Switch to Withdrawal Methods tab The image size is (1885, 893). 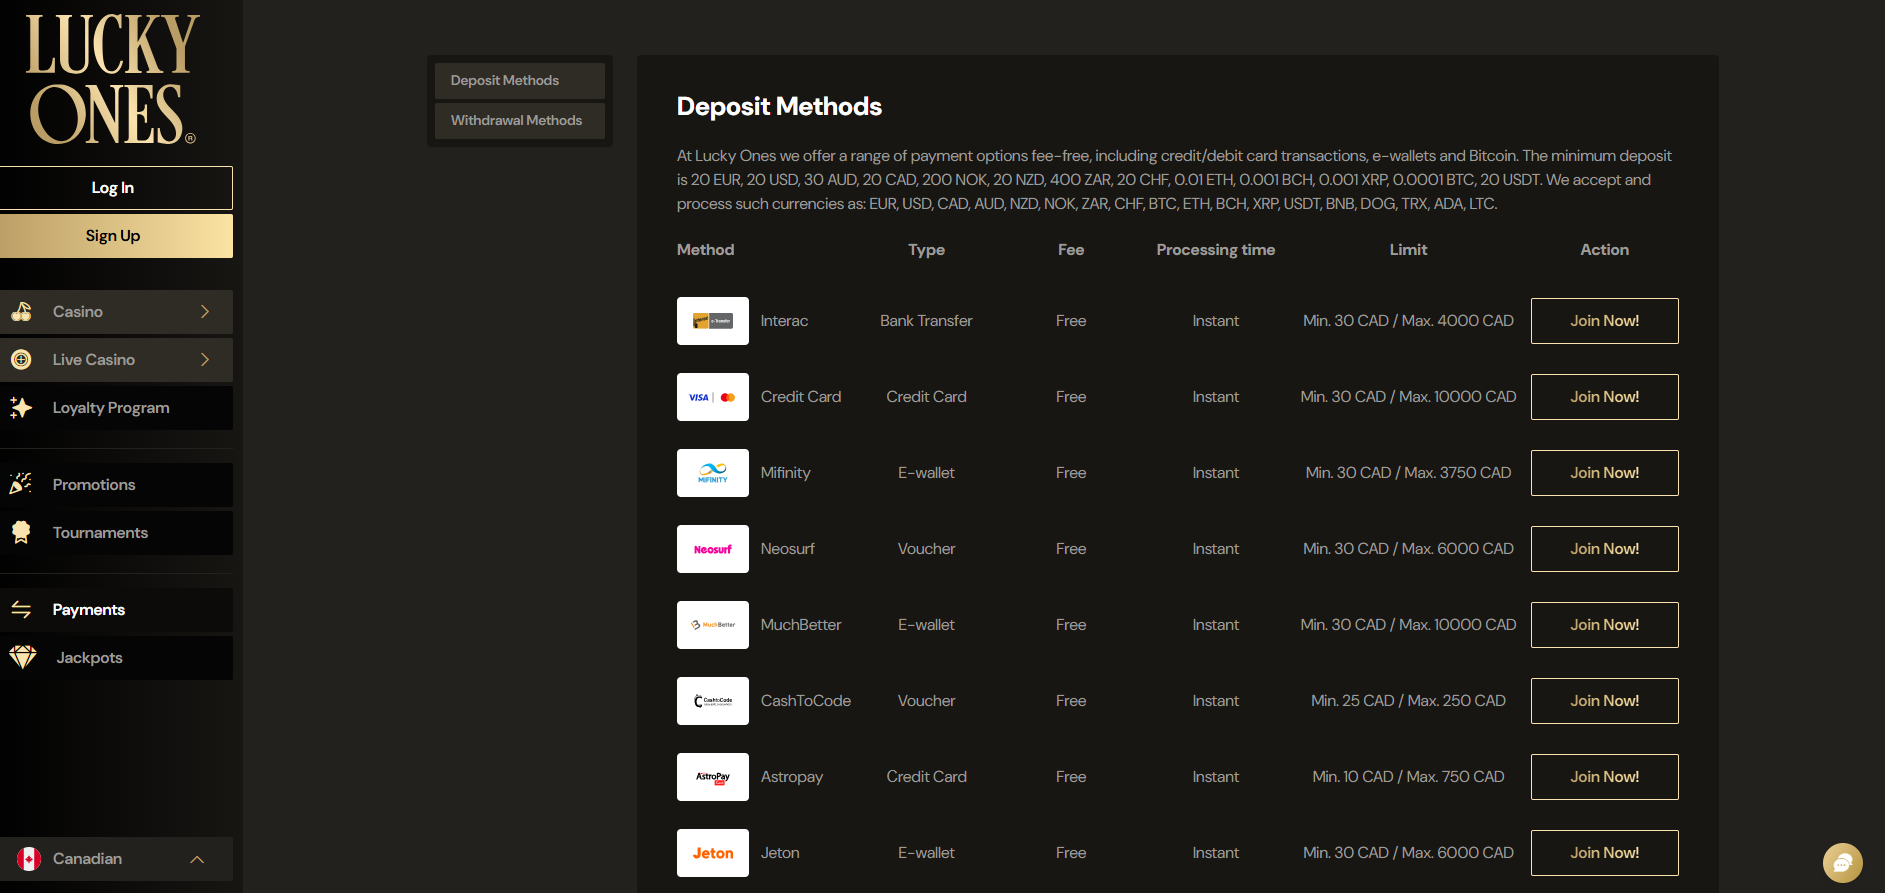[520, 121]
